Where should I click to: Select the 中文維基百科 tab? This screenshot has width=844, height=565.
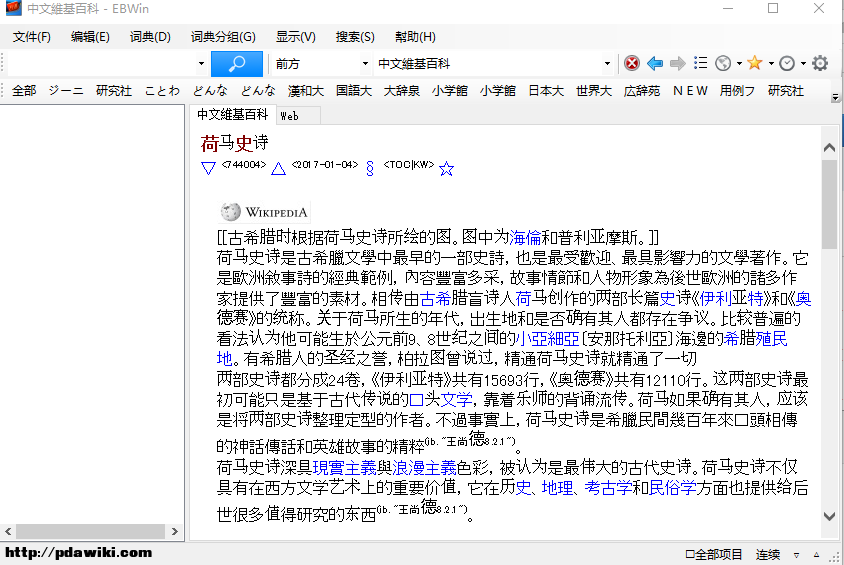tap(233, 115)
